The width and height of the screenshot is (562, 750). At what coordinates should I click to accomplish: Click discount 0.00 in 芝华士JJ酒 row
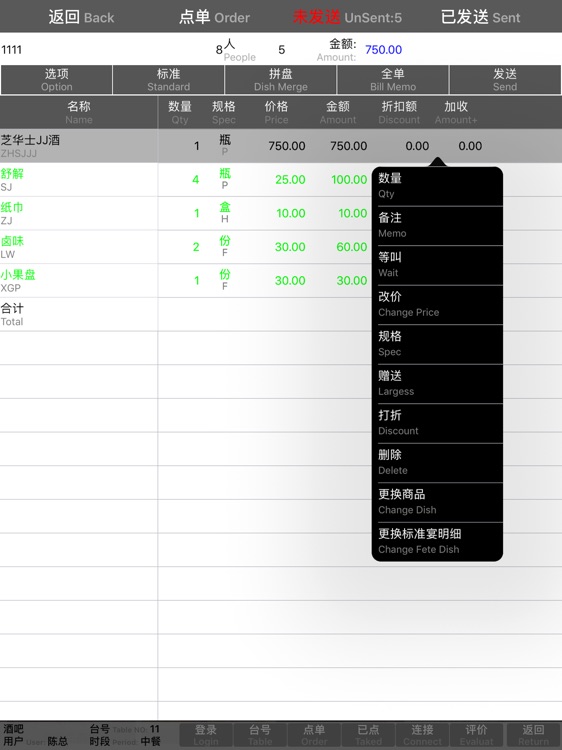417,146
